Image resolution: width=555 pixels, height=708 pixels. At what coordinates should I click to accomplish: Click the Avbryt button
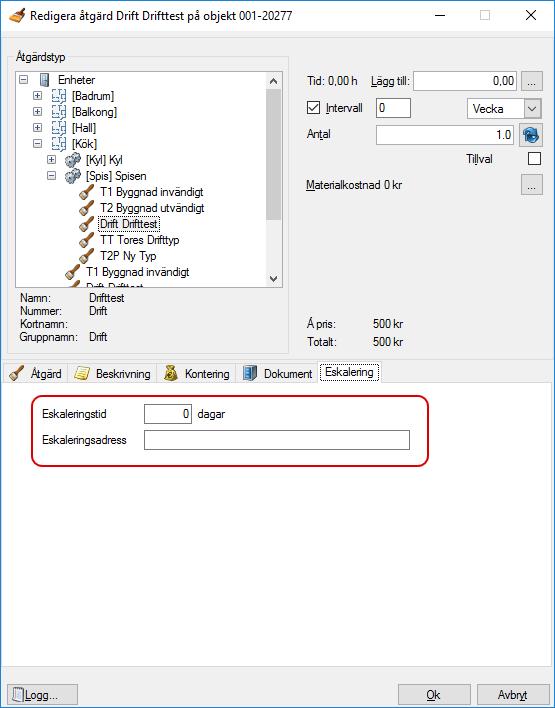513,695
